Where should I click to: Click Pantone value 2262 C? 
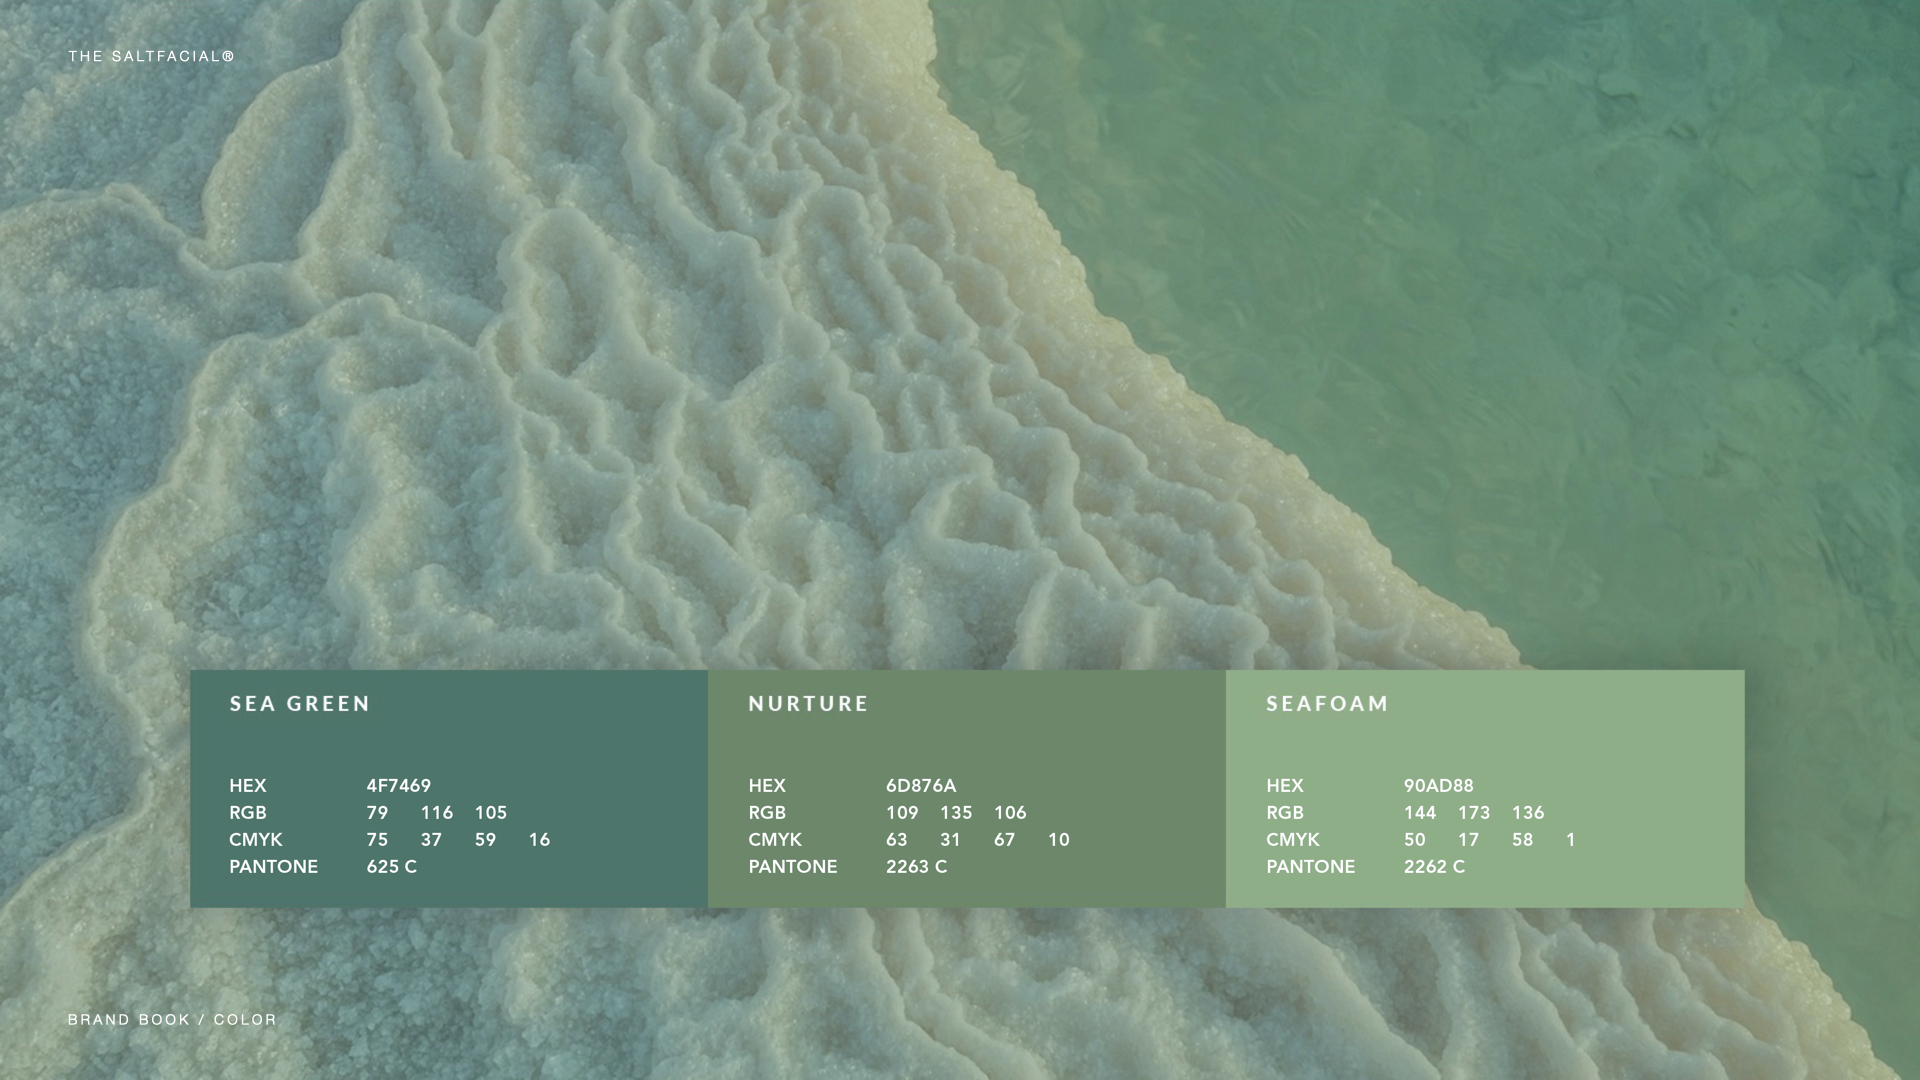point(1434,866)
